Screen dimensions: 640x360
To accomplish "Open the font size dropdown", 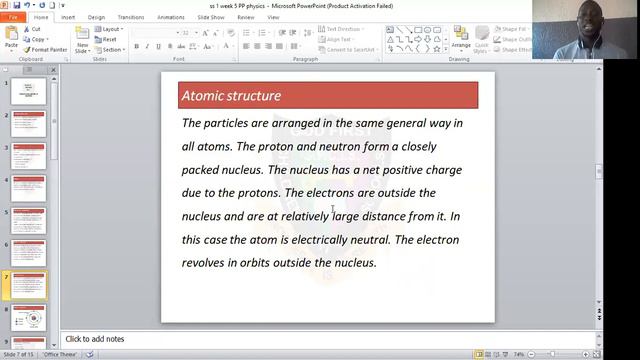I will (196, 33).
